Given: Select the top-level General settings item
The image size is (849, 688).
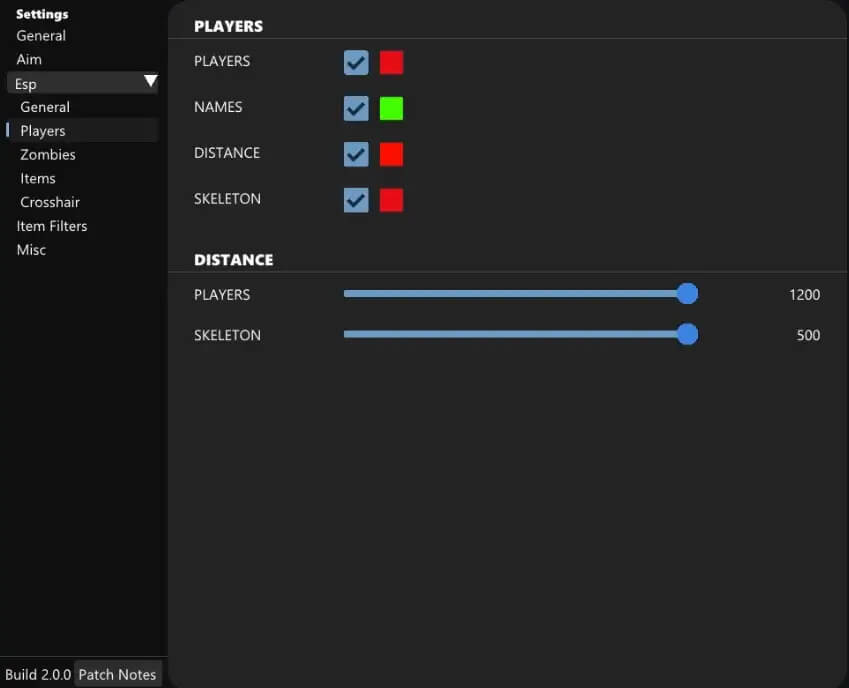Looking at the screenshot, I should click(41, 36).
